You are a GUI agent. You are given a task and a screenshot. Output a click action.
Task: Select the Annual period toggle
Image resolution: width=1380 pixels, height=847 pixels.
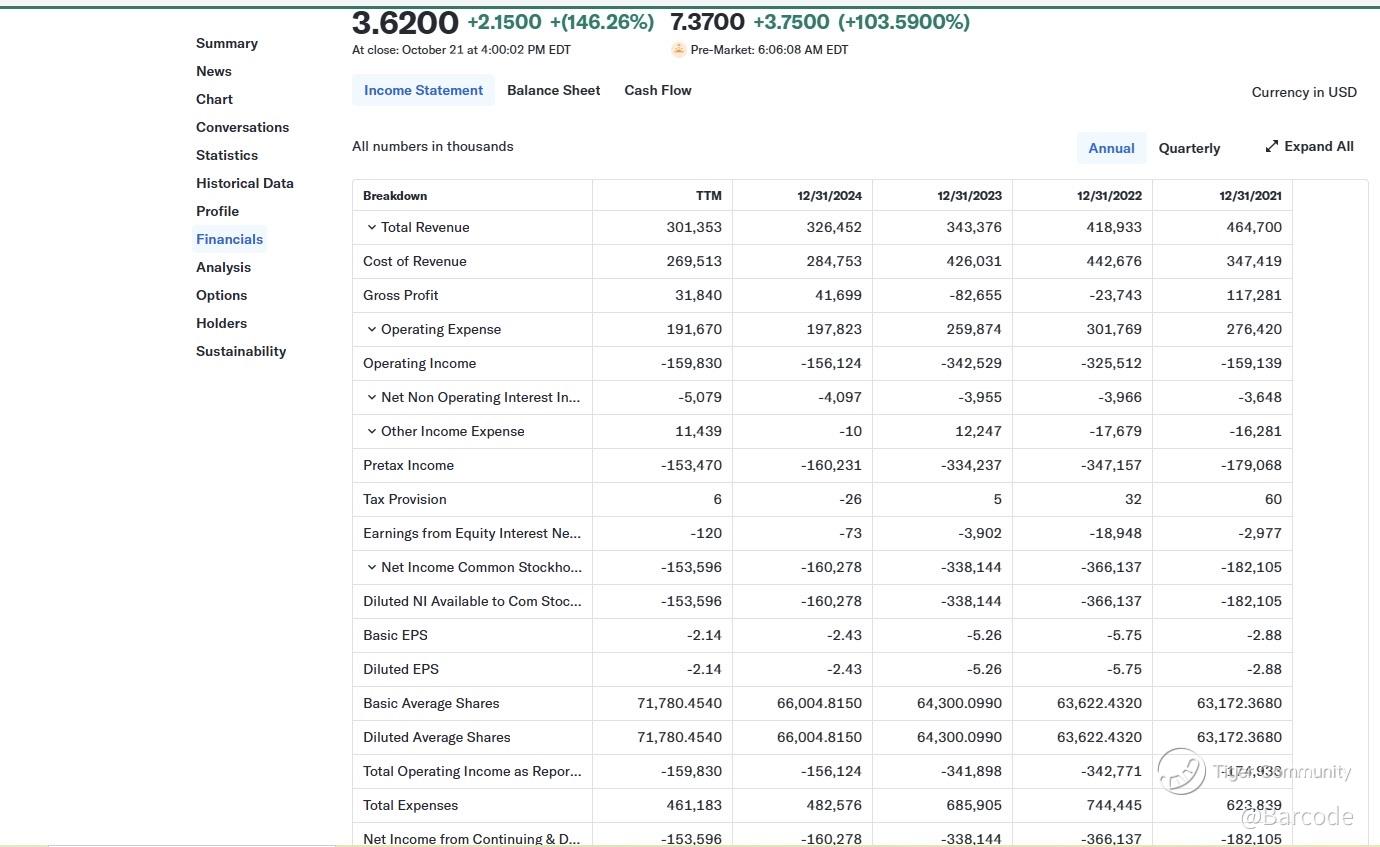click(1111, 148)
